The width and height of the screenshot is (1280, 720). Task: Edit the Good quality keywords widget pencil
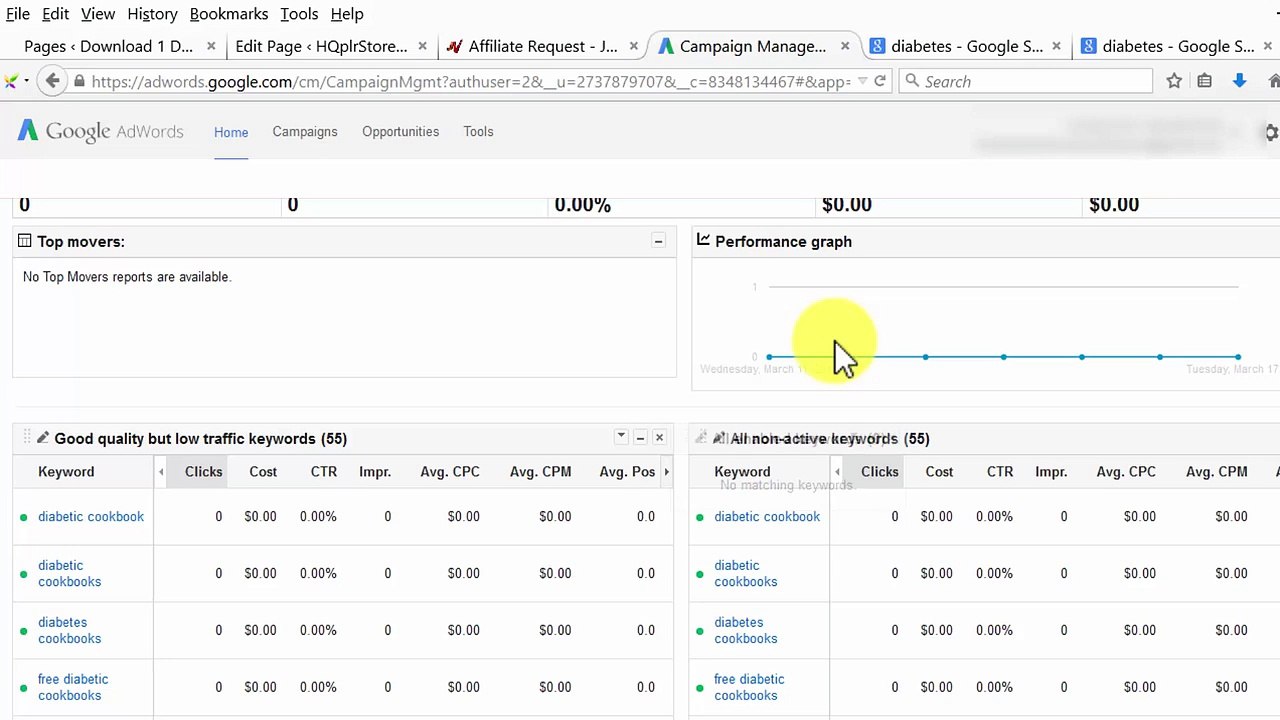click(x=43, y=438)
